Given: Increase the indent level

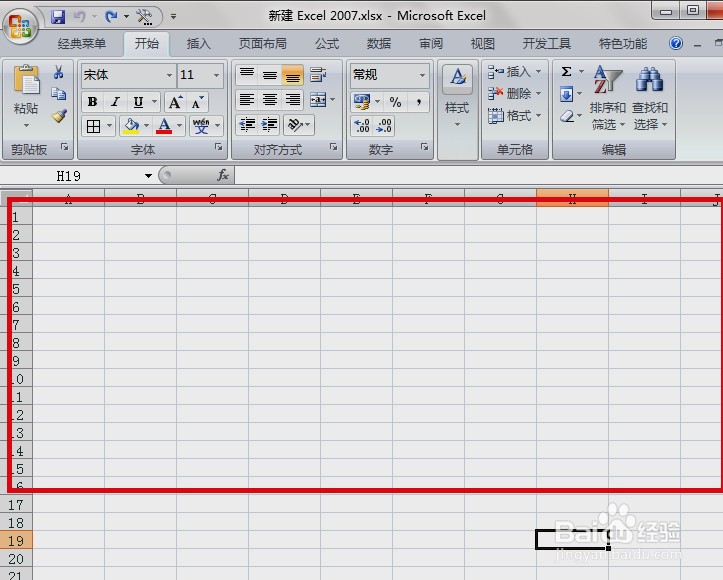Looking at the screenshot, I should 269,124.
